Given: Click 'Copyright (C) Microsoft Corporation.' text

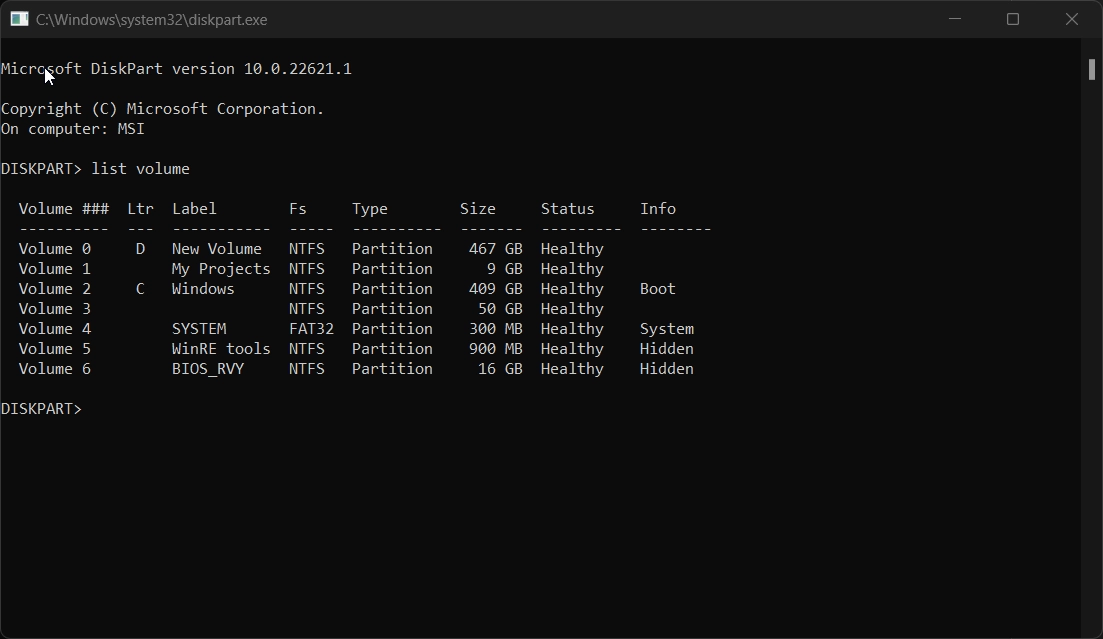Looking at the screenshot, I should 162,109.
